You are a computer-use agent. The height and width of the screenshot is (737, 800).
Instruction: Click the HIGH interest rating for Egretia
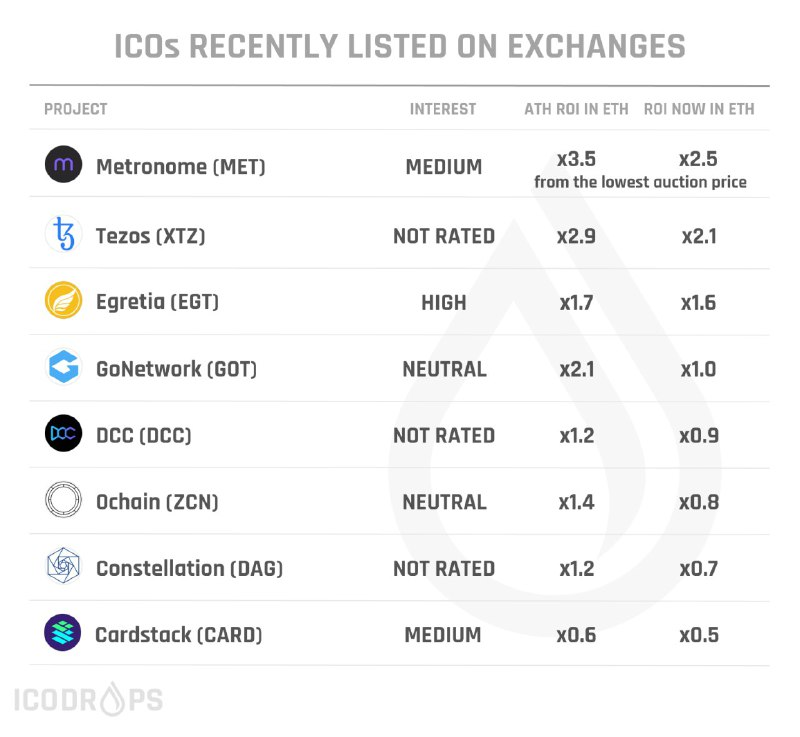443,303
